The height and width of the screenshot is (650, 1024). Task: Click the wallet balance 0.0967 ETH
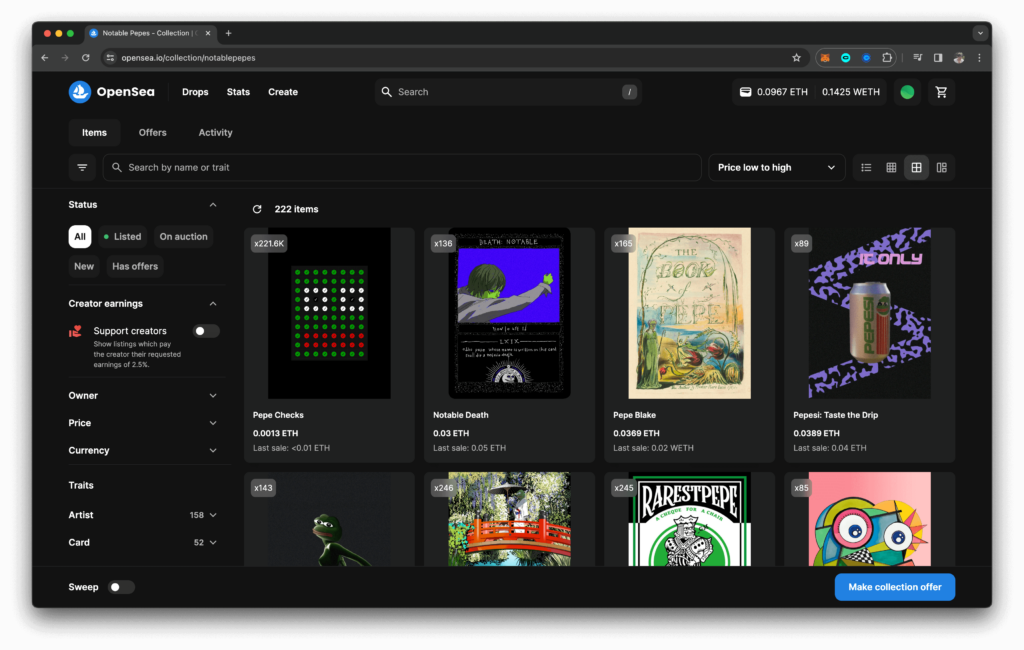(x=773, y=92)
